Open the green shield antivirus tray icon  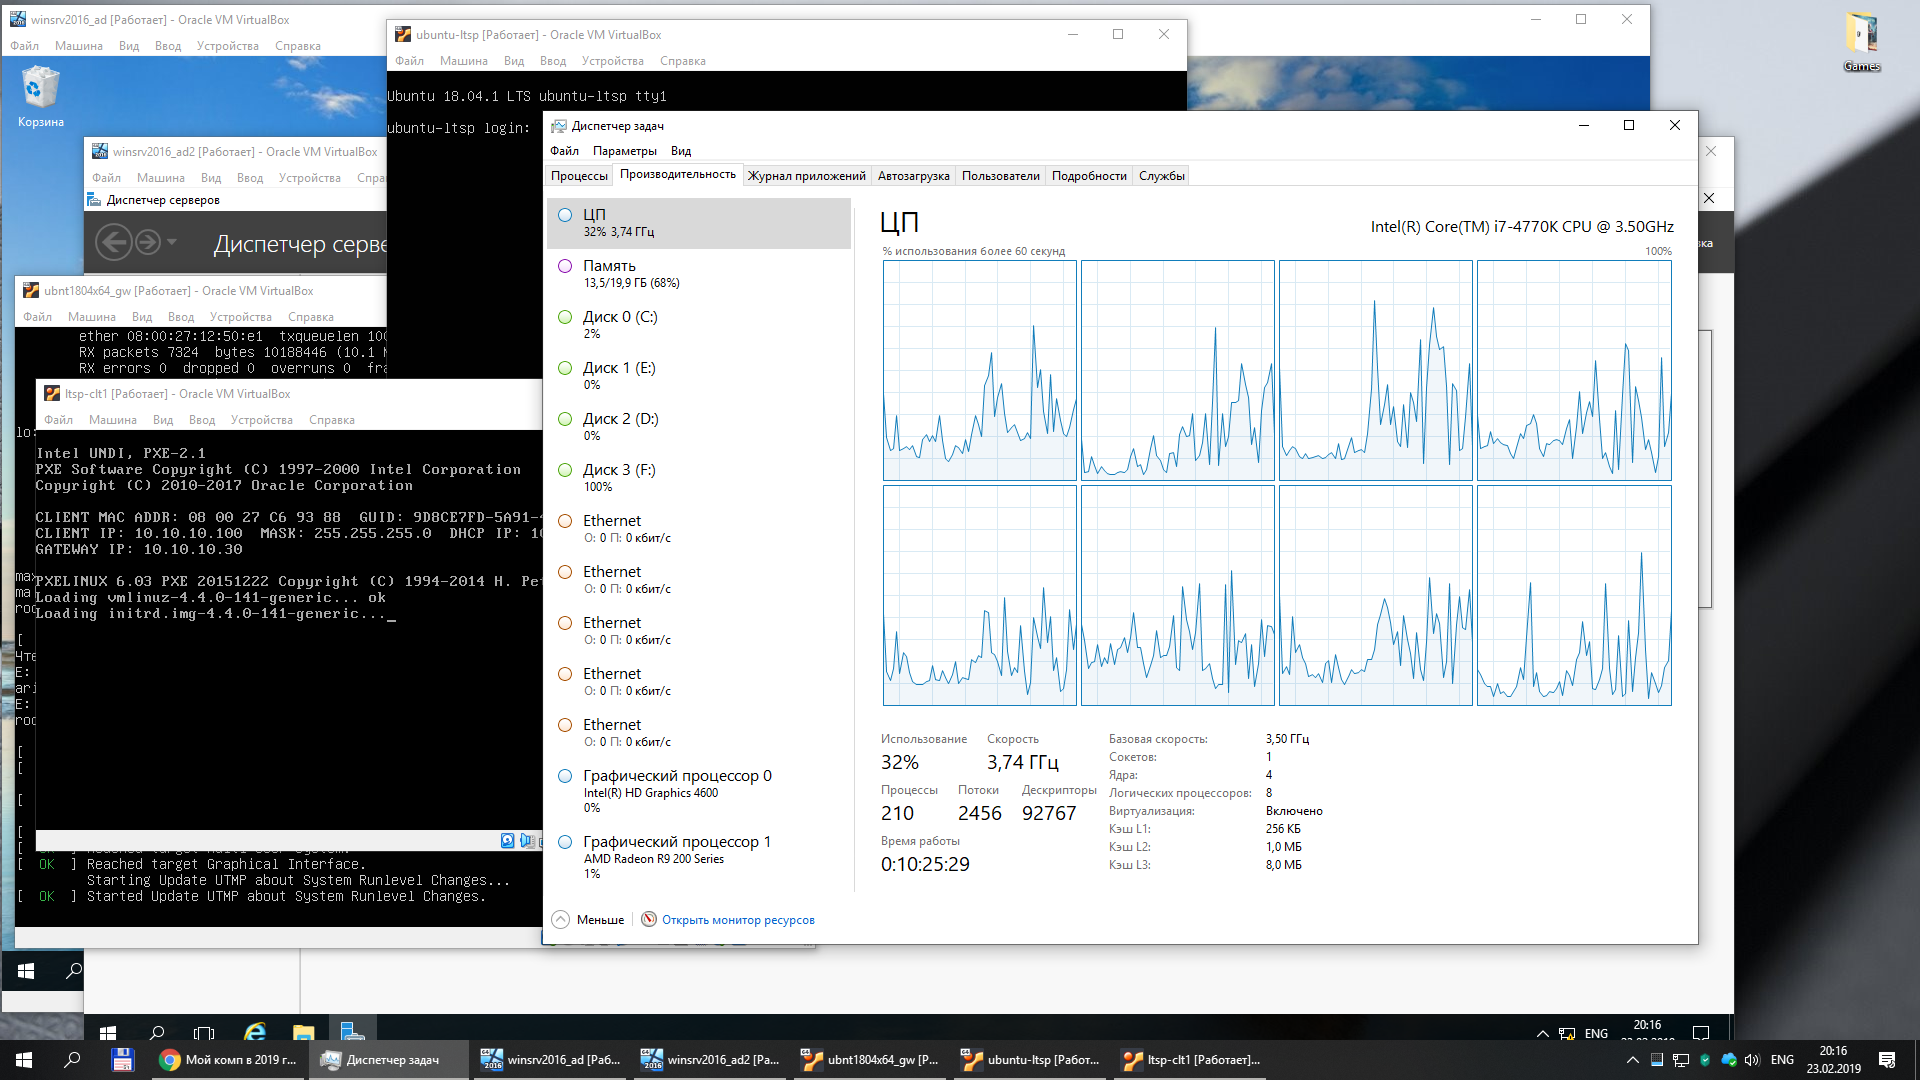coord(1705,1060)
